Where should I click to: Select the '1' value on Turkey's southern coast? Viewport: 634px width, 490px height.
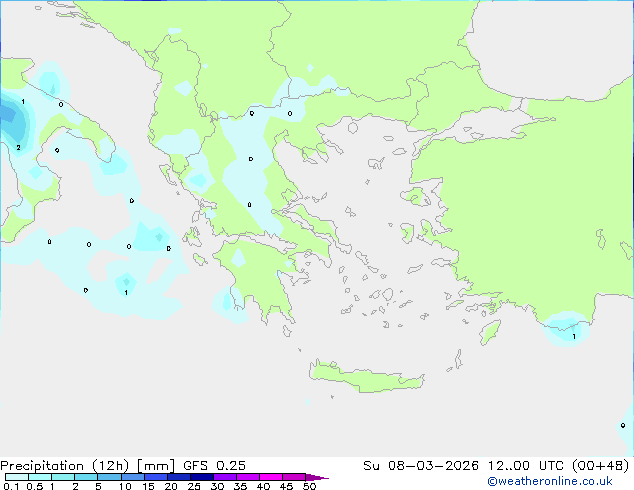point(574,336)
